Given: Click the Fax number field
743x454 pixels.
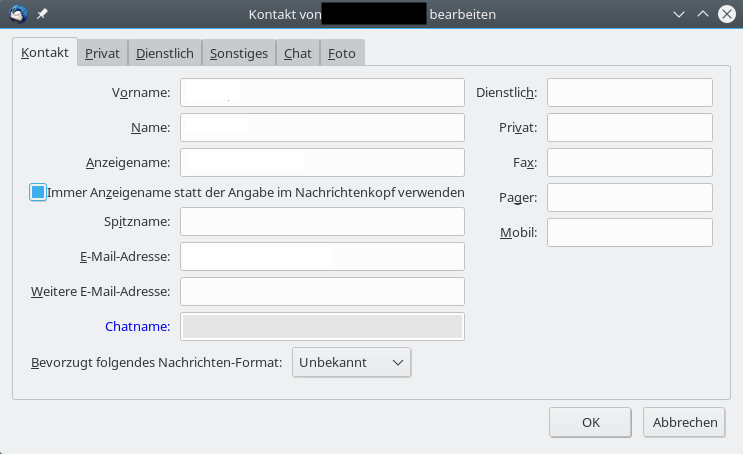Looking at the screenshot, I should (629, 163).
